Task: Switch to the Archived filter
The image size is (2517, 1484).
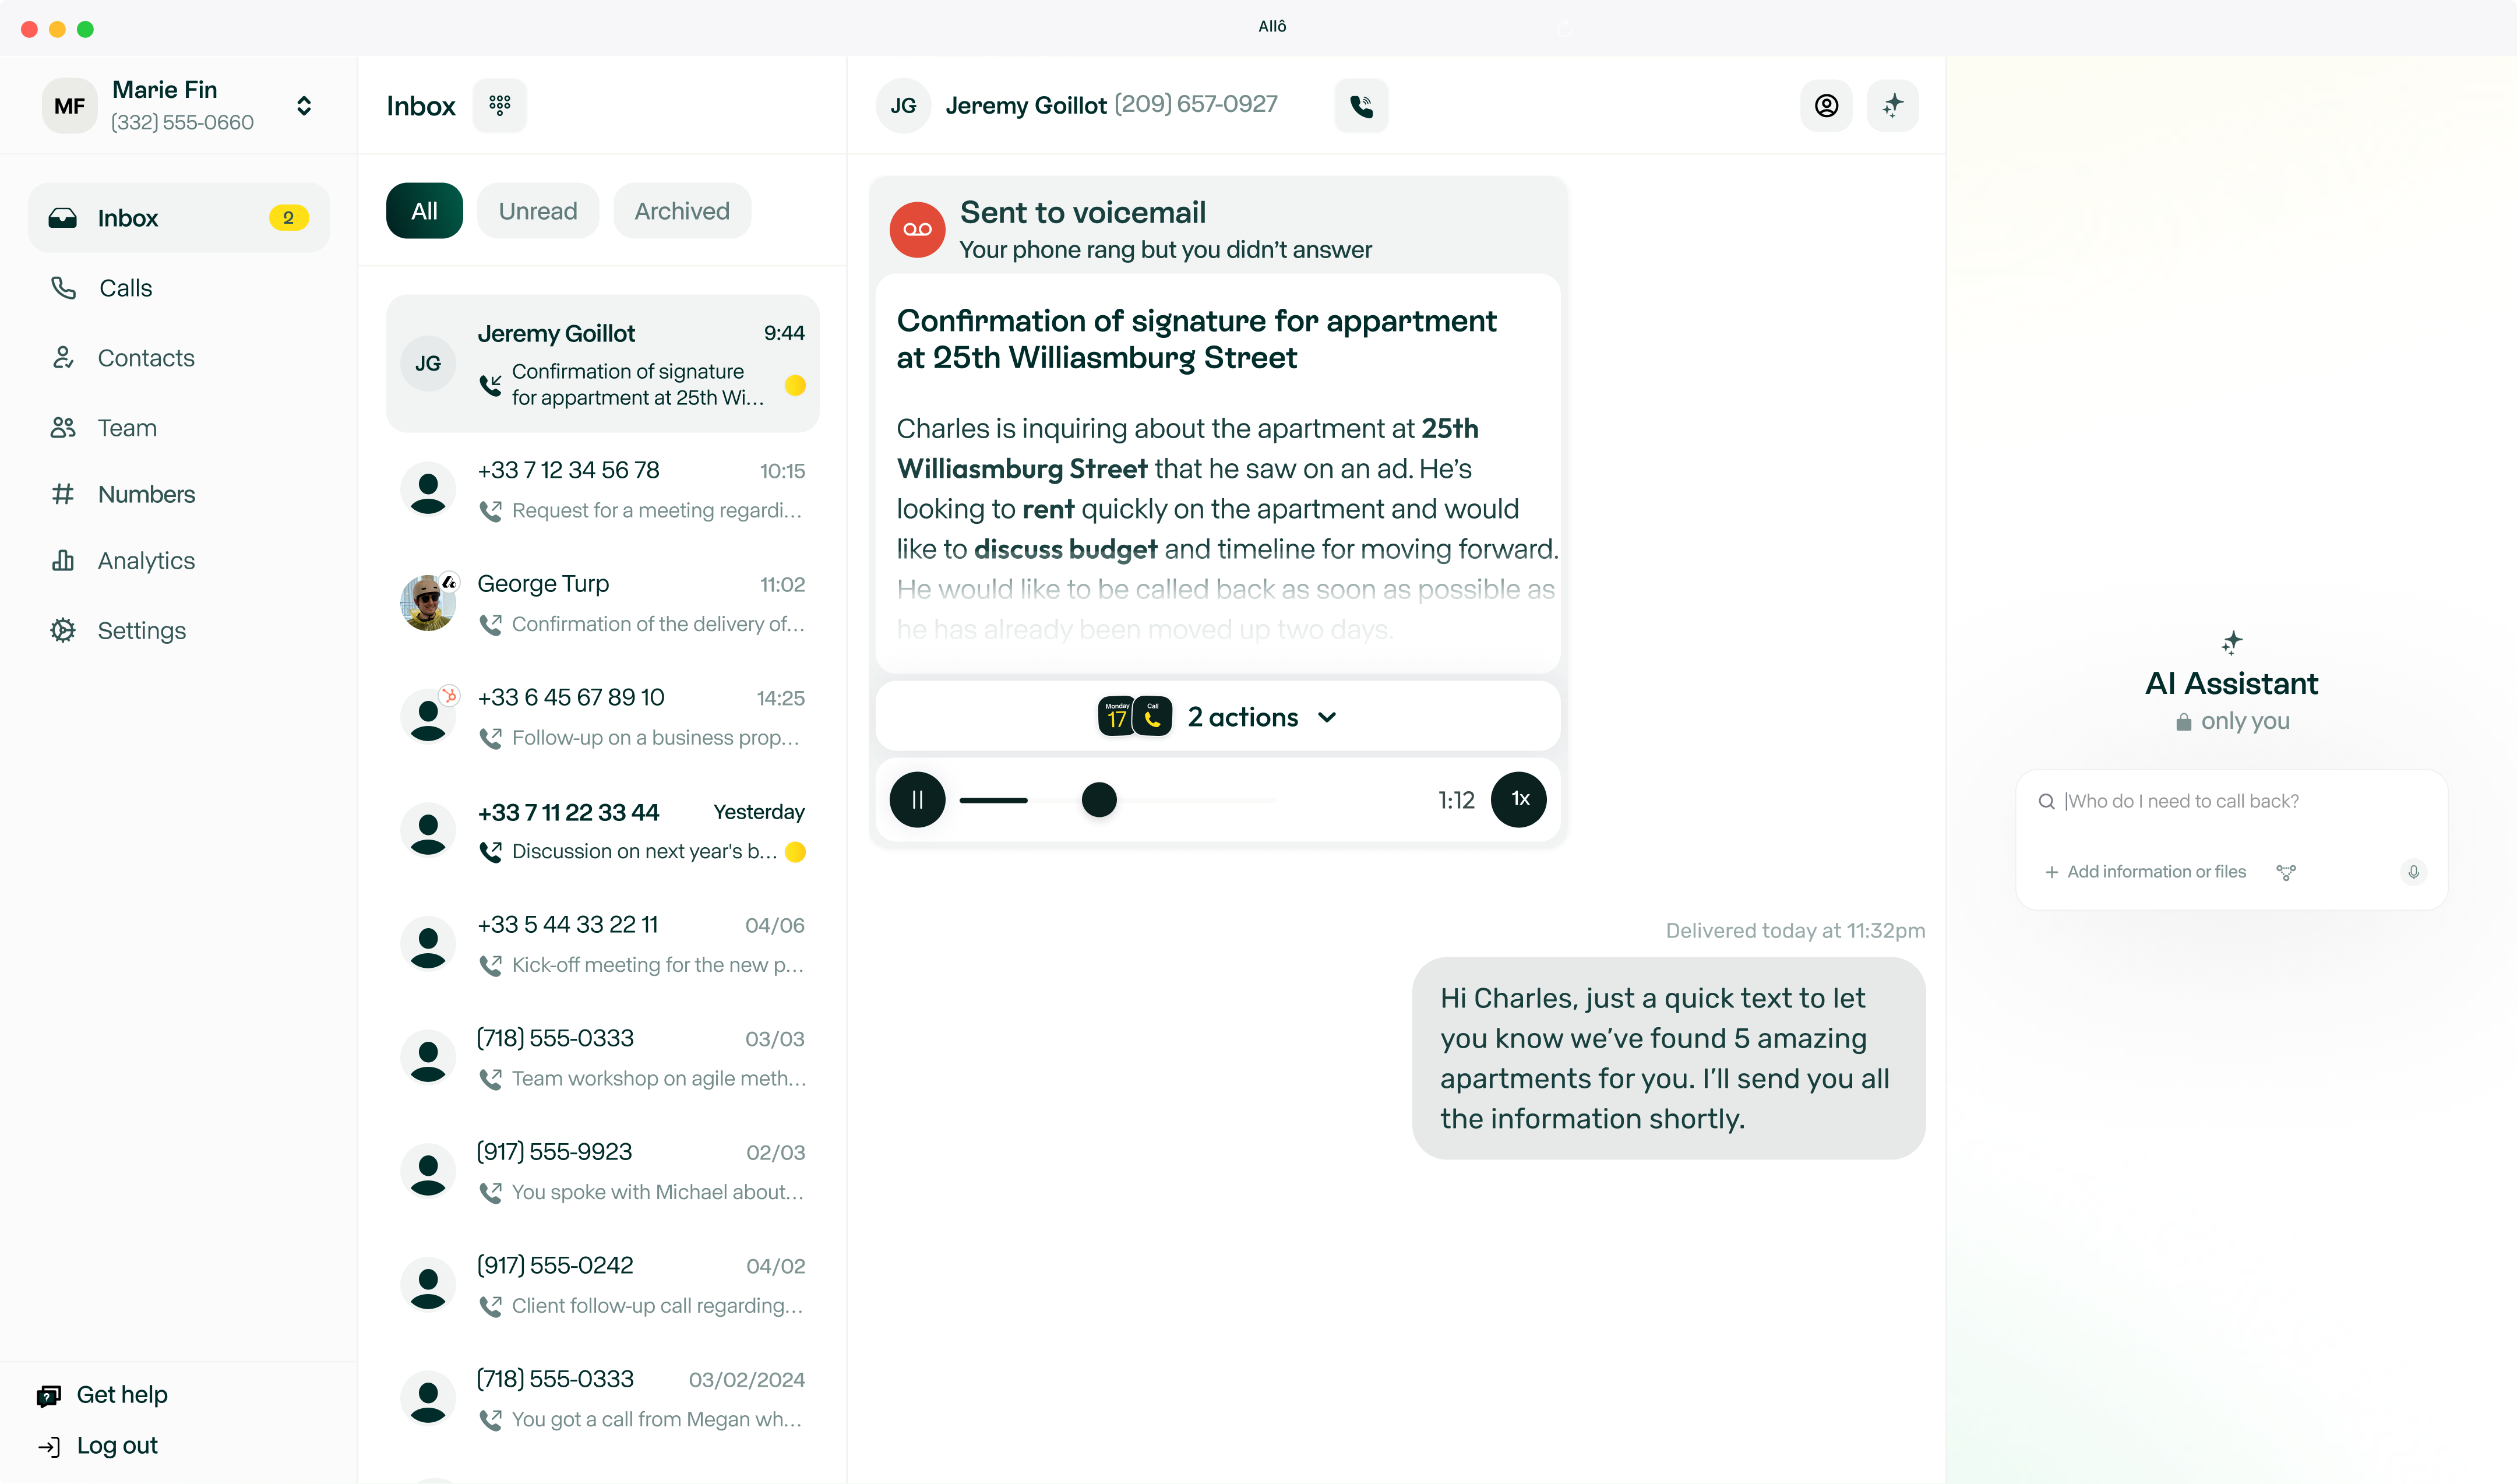Action: 681,211
